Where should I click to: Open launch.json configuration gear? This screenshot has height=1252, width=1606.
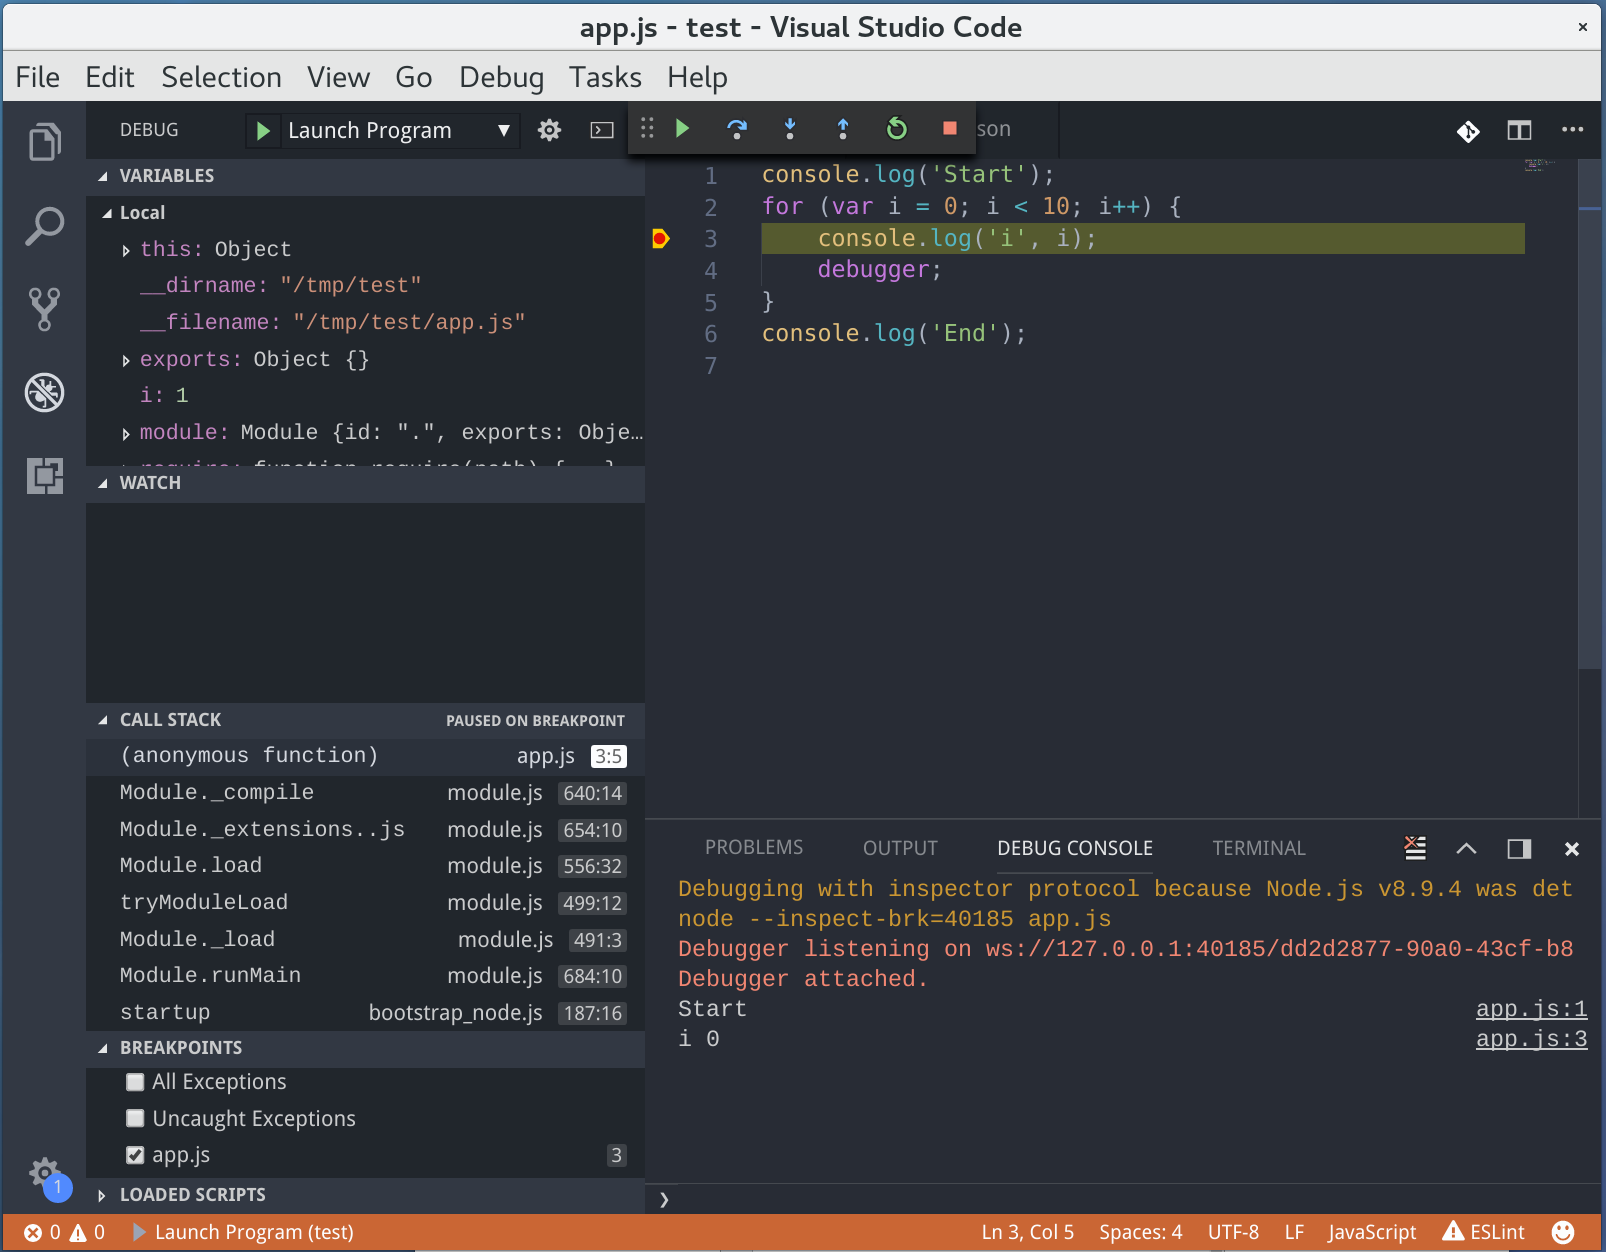[x=549, y=130]
